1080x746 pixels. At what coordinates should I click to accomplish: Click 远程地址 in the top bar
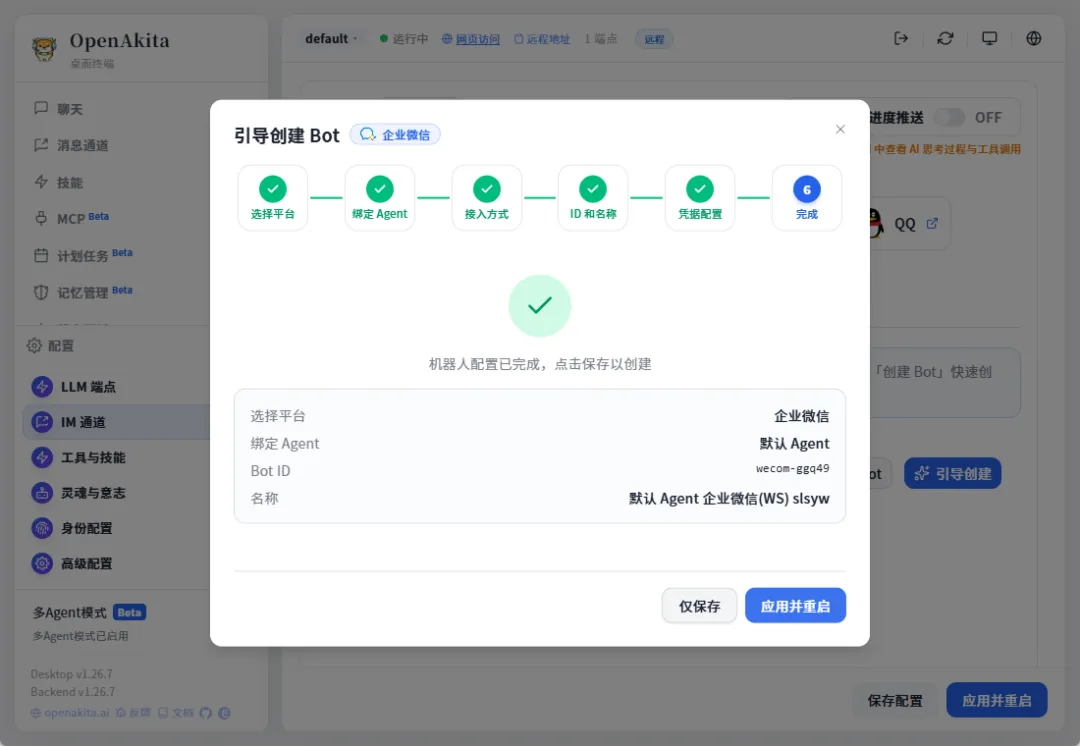542,39
